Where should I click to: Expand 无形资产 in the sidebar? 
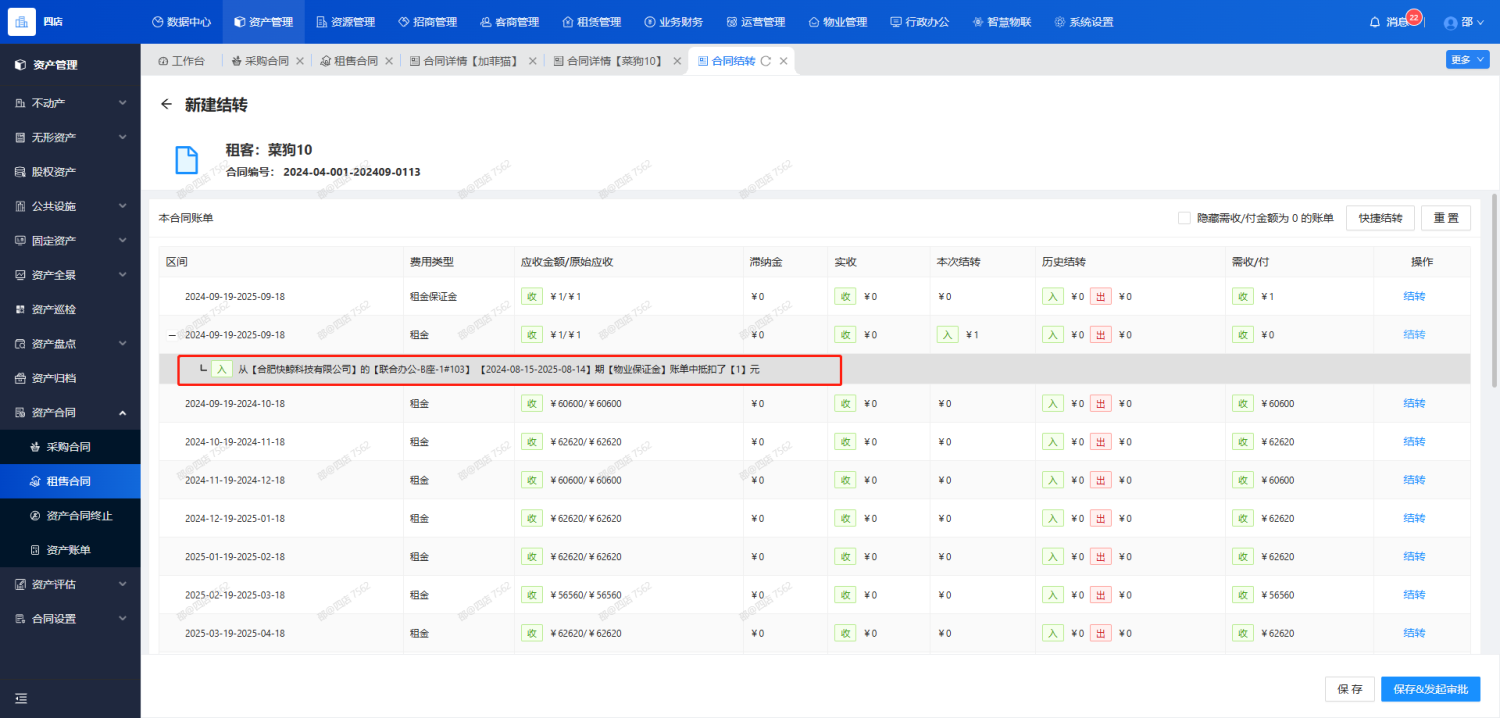click(70, 137)
